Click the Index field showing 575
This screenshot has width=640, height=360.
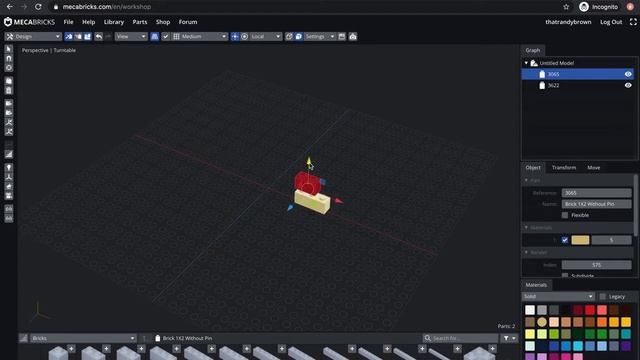click(596, 265)
